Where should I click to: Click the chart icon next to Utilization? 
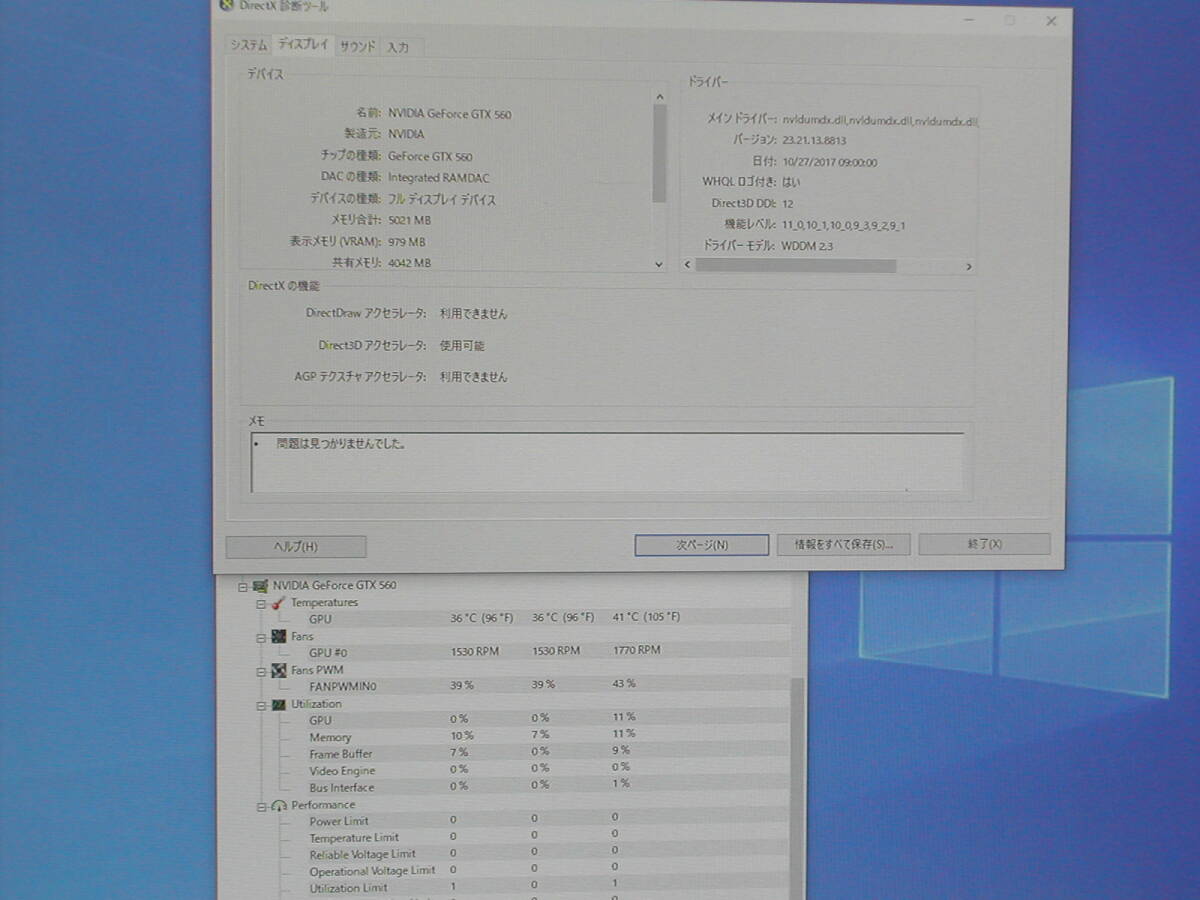(278, 704)
